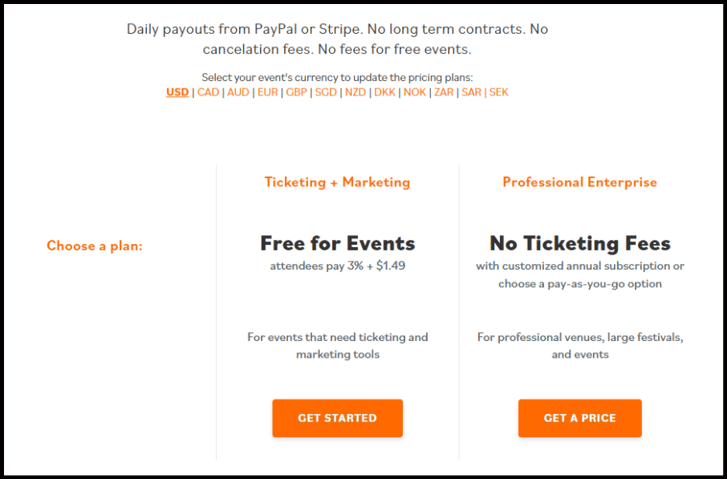Viewport: 727px width, 479px height.
Task: Show pricing in ZAR
Action: pos(443,92)
